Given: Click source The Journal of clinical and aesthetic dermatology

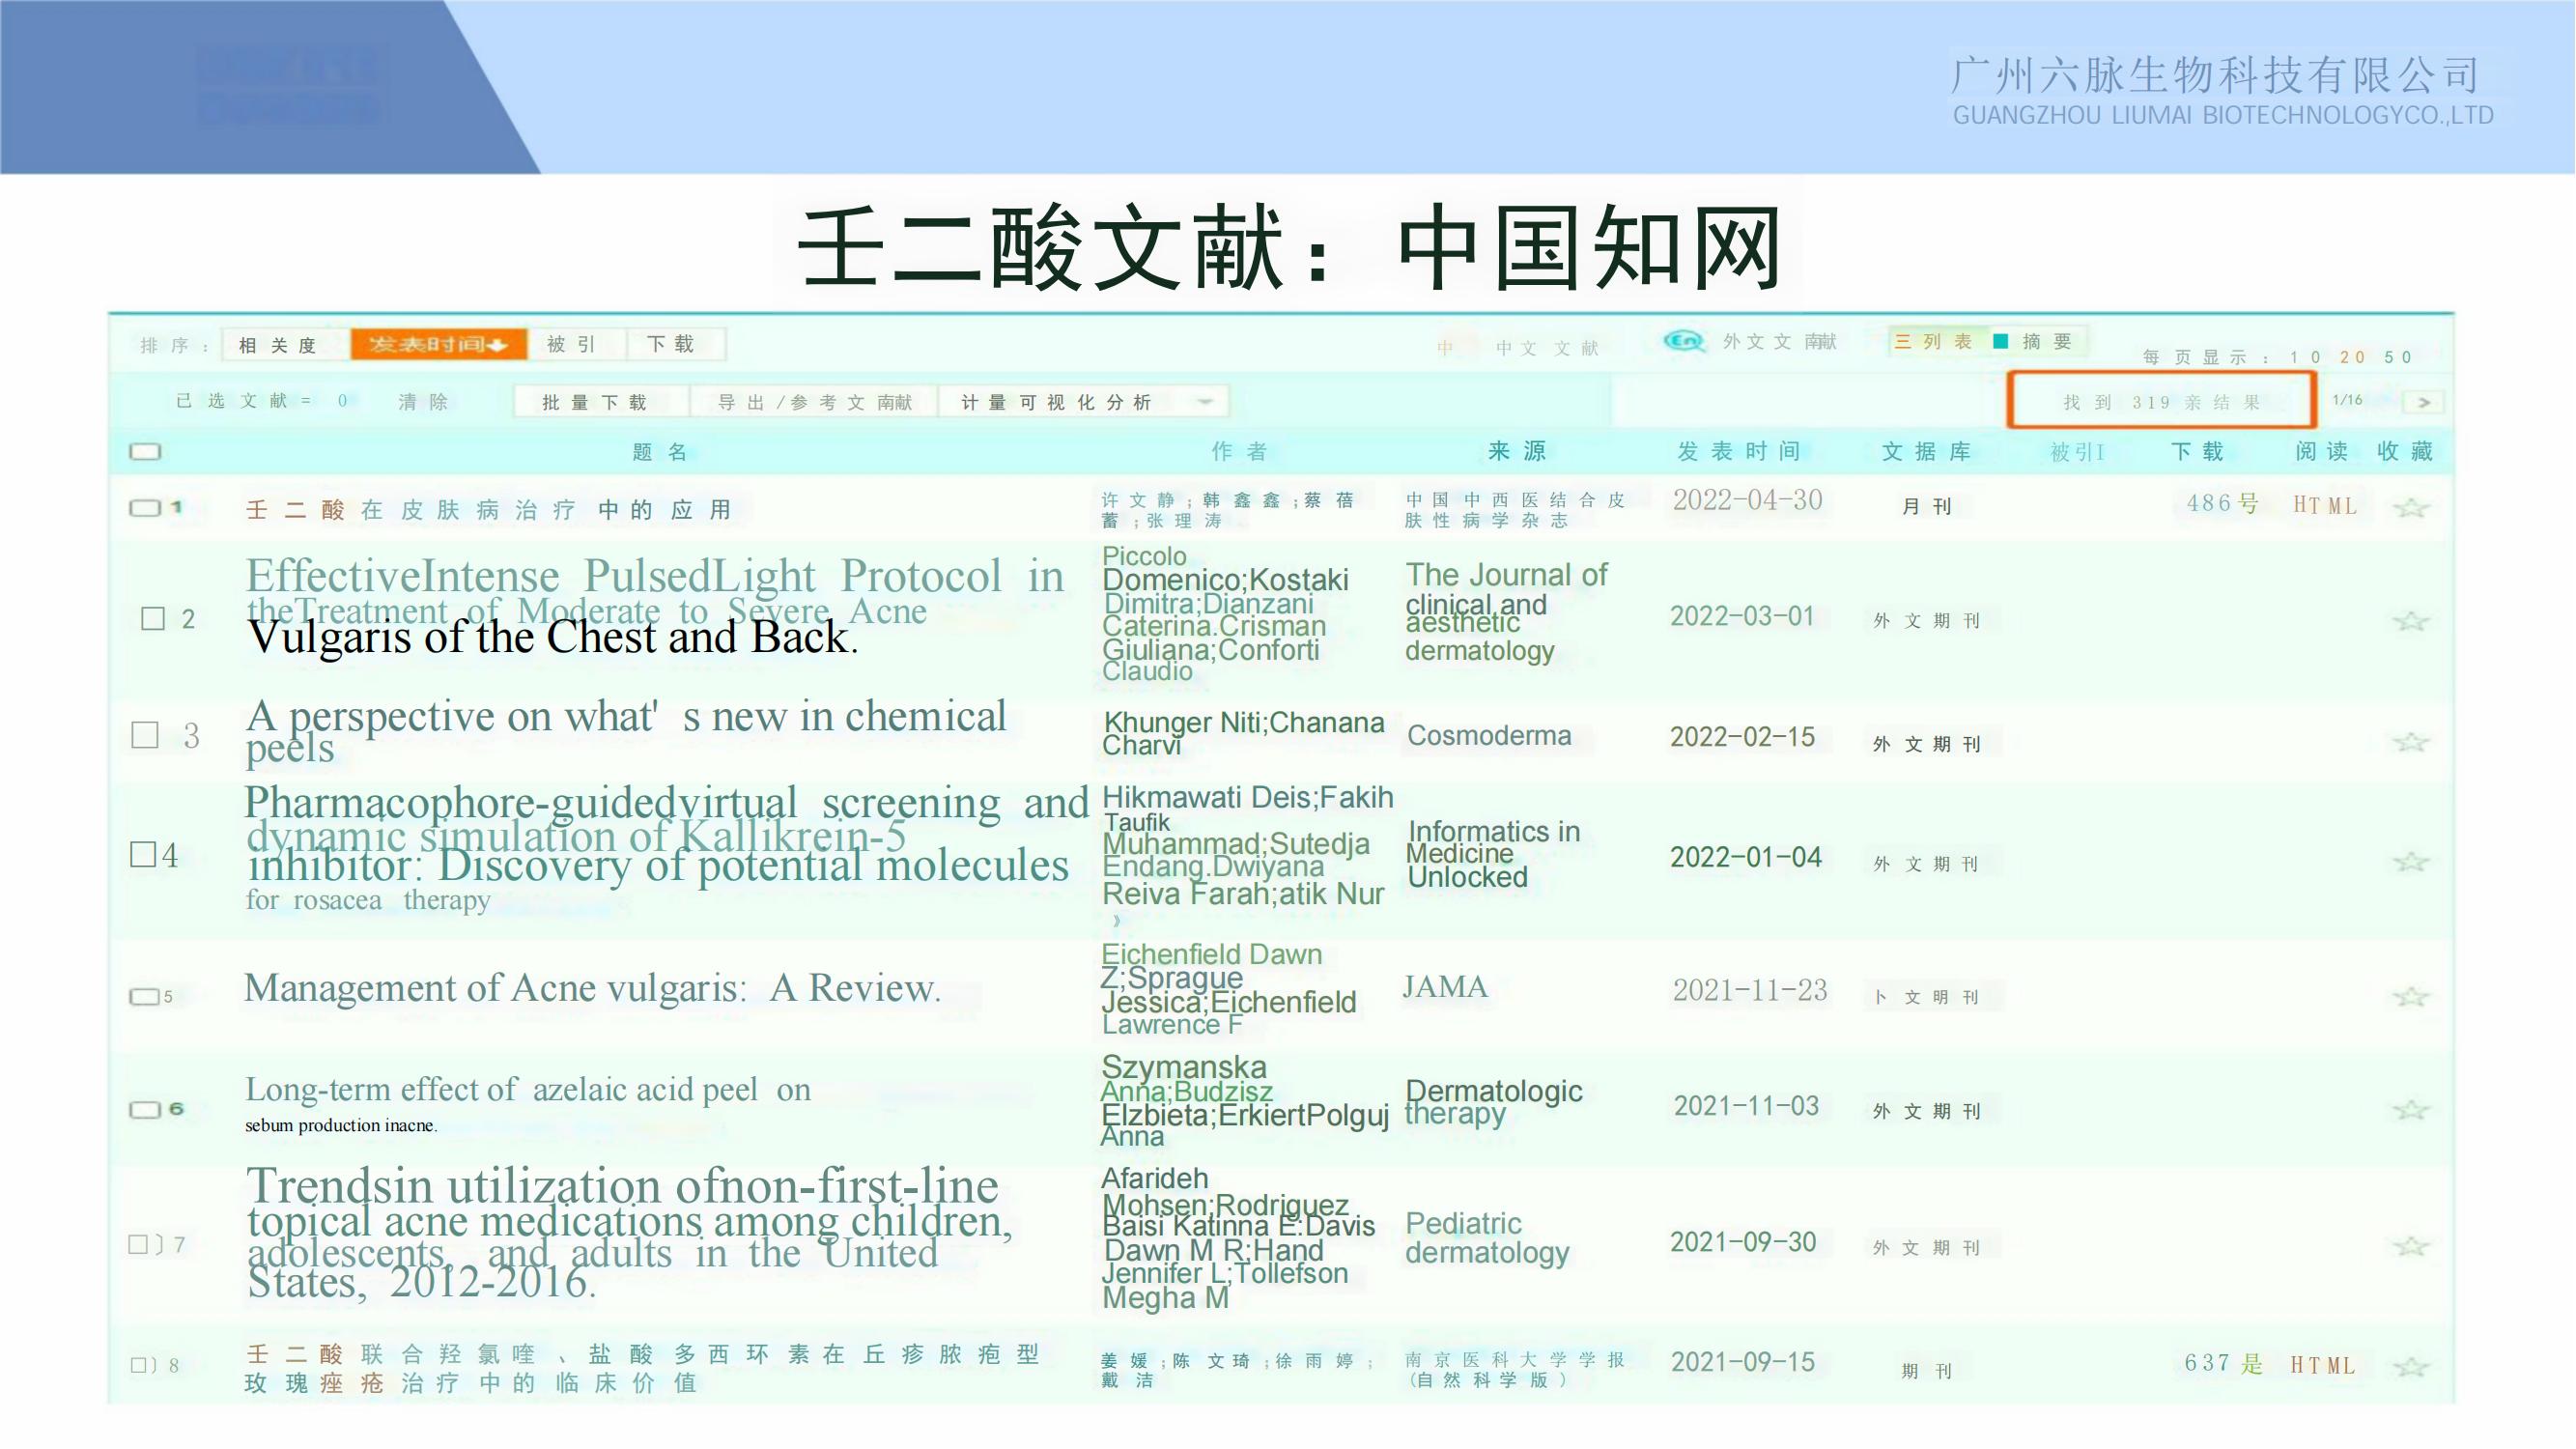Looking at the screenshot, I should coord(1506,612).
